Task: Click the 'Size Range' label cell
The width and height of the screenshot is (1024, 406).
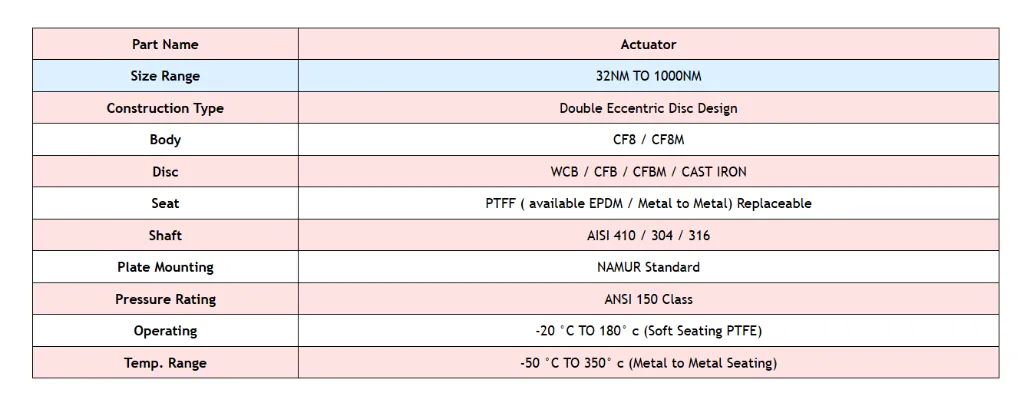Action: coord(165,76)
